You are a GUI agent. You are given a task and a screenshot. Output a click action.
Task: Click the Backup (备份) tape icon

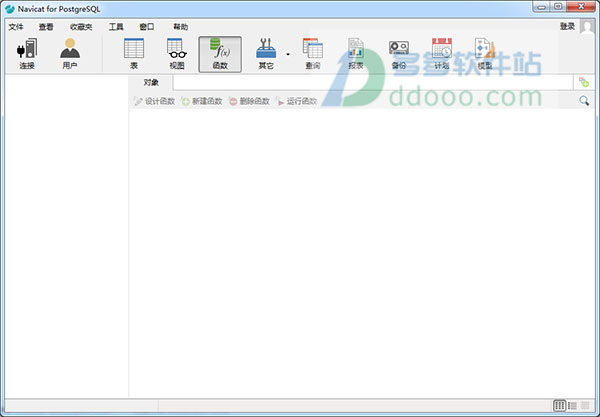[399, 54]
